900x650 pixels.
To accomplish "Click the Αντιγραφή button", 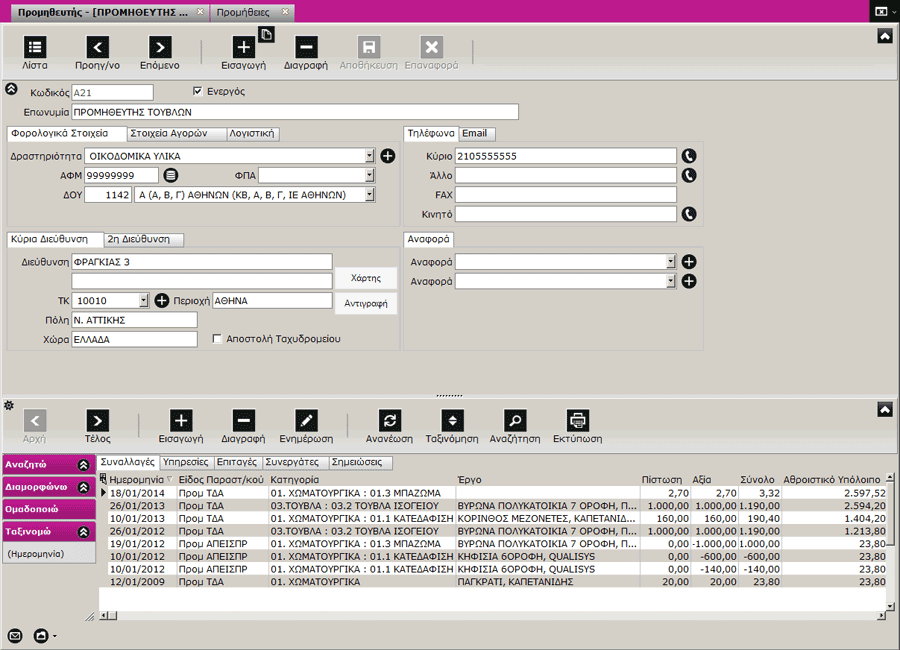I will pyautogui.click(x=366, y=303).
